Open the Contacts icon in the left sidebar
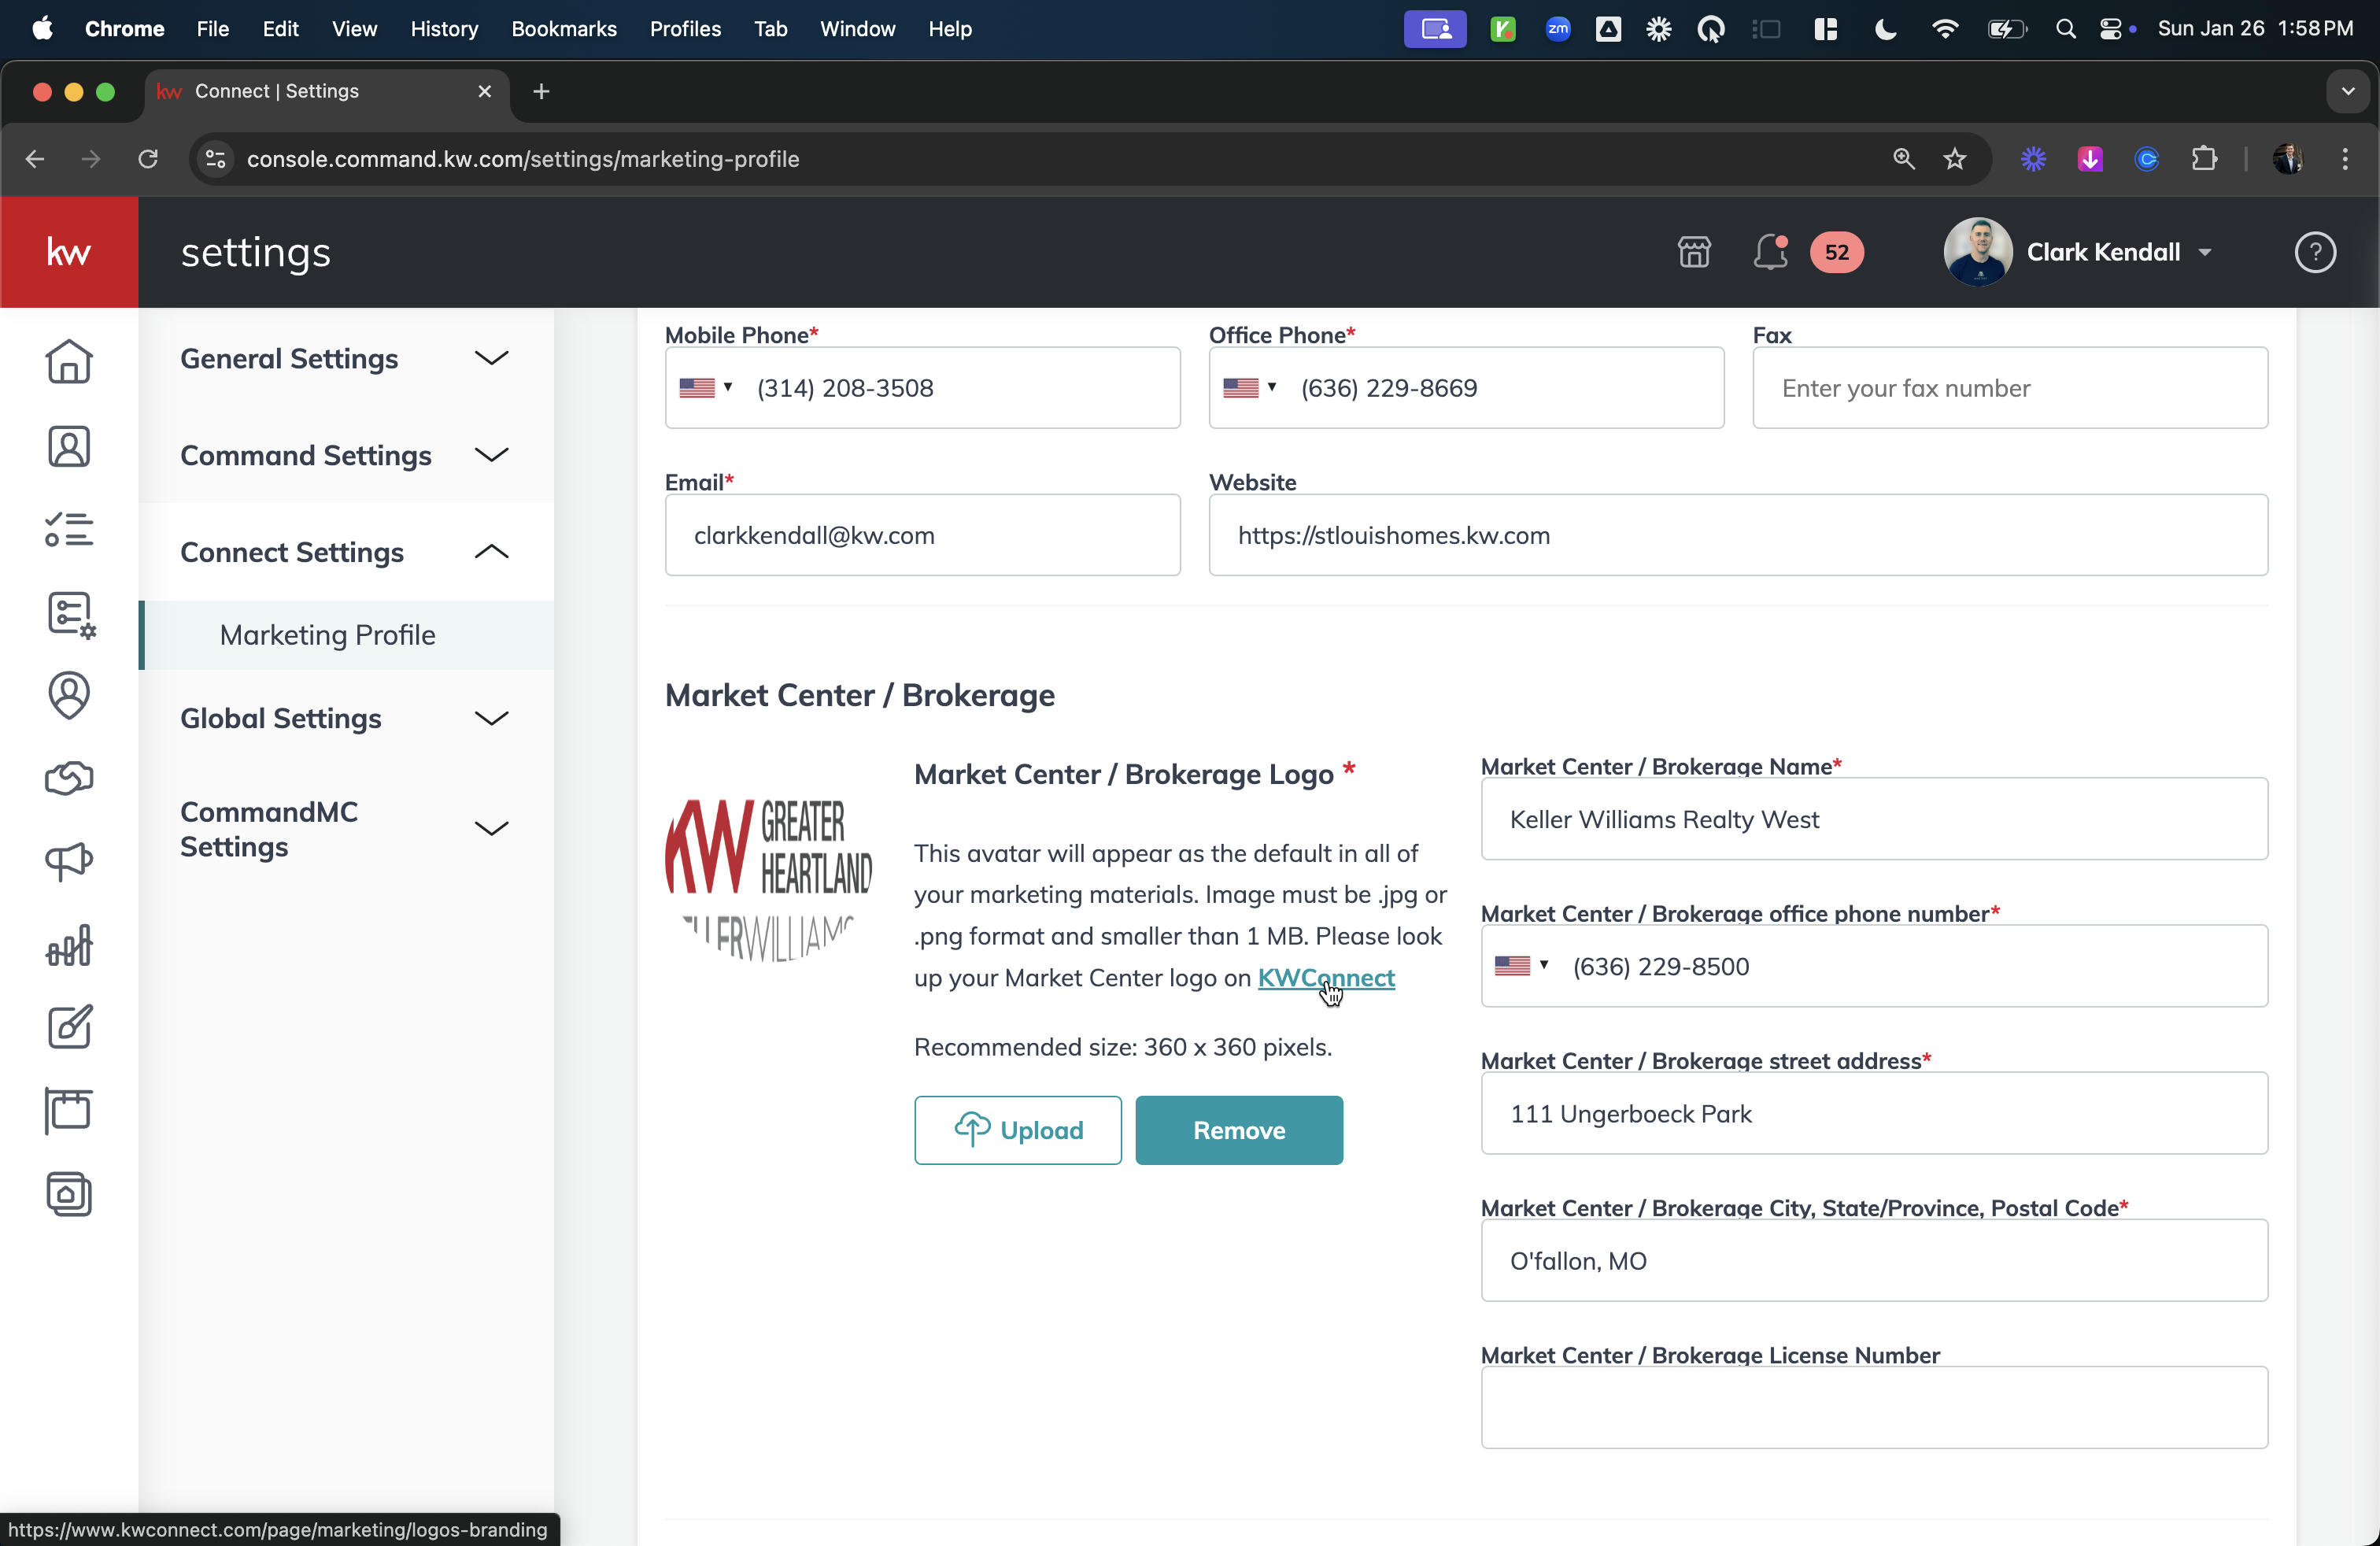This screenshot has height=1546, width=2380. point(69,446)
